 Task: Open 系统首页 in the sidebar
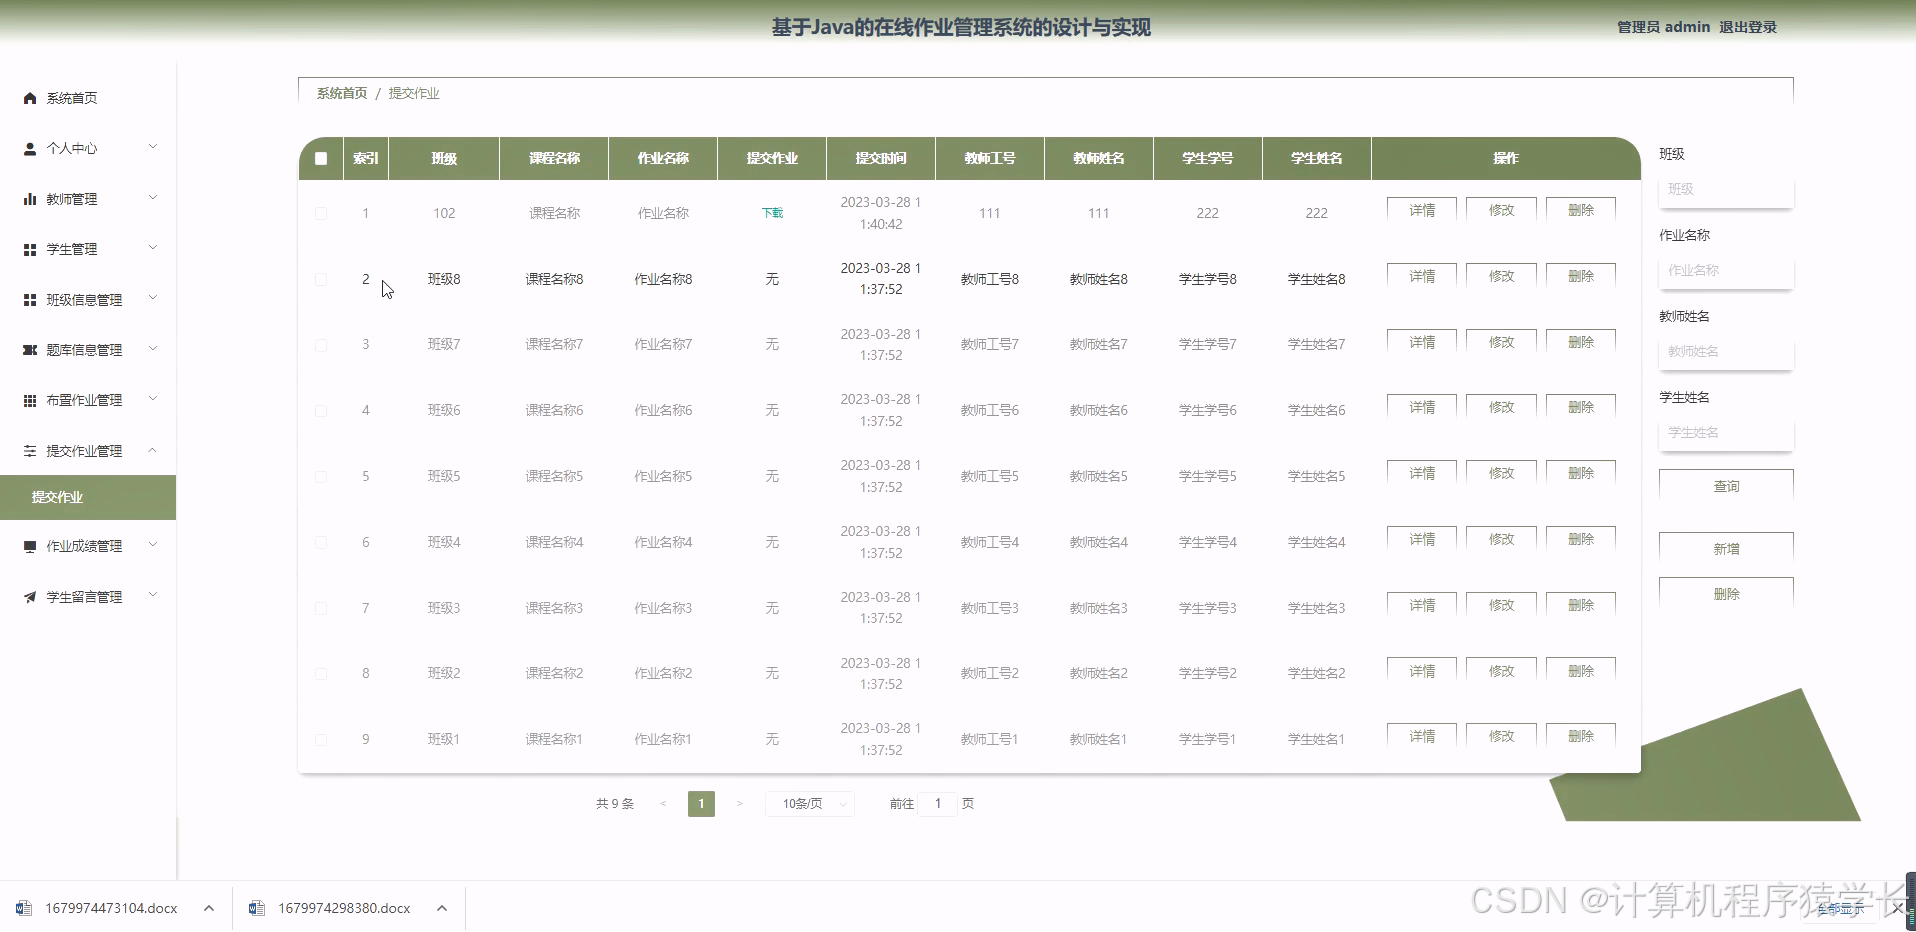[x=72, y=98]
